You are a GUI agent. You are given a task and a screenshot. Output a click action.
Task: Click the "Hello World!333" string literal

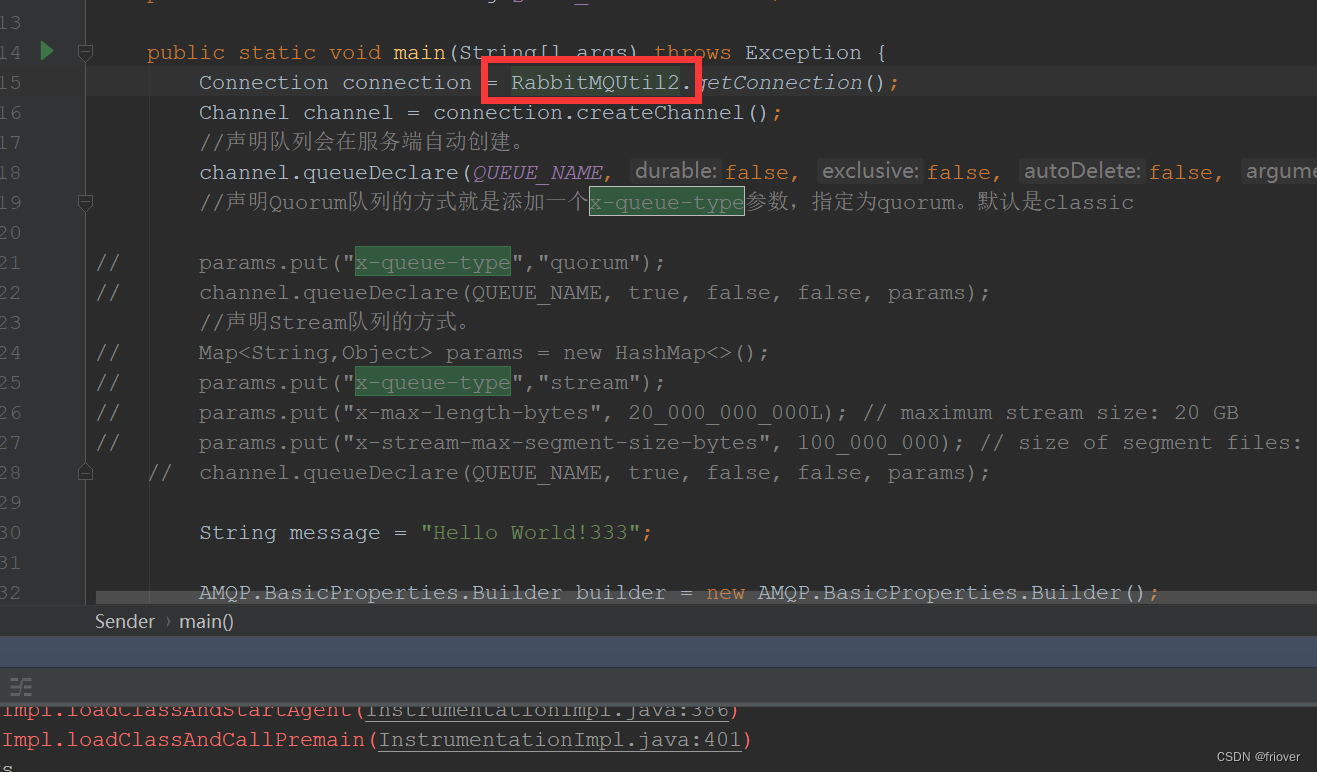coord(530,532)
